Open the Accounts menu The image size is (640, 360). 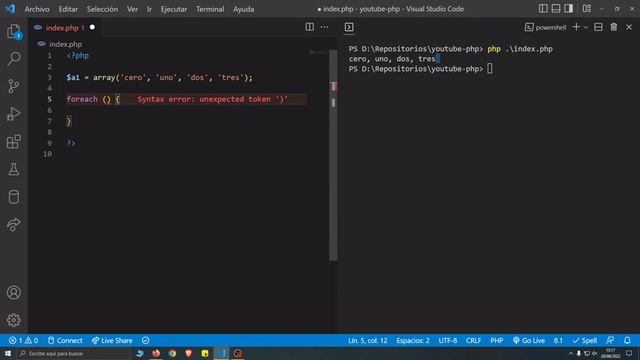click(x=13, y=292)
